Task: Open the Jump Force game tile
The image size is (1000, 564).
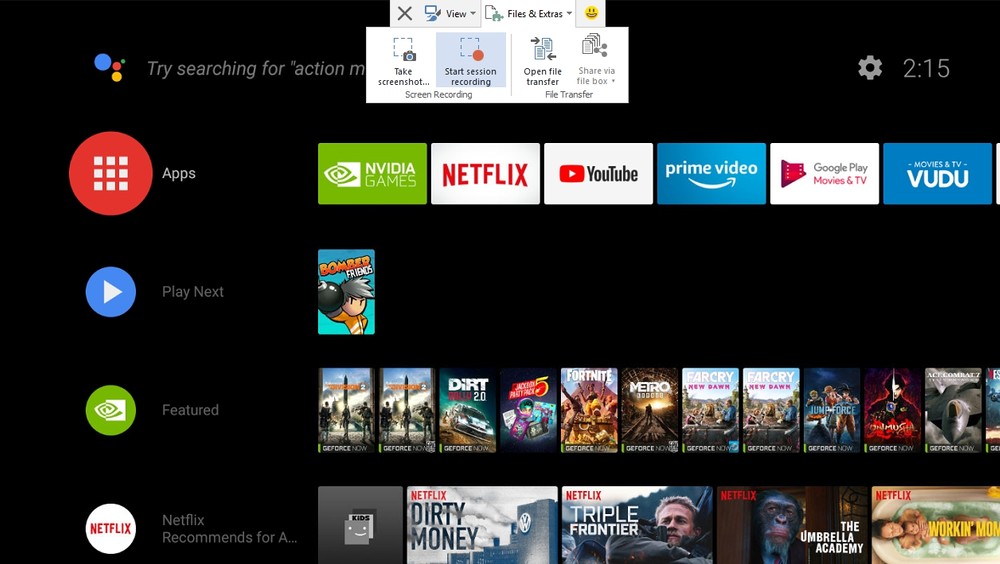Action: pyautogui.click(x=832, y=410)
